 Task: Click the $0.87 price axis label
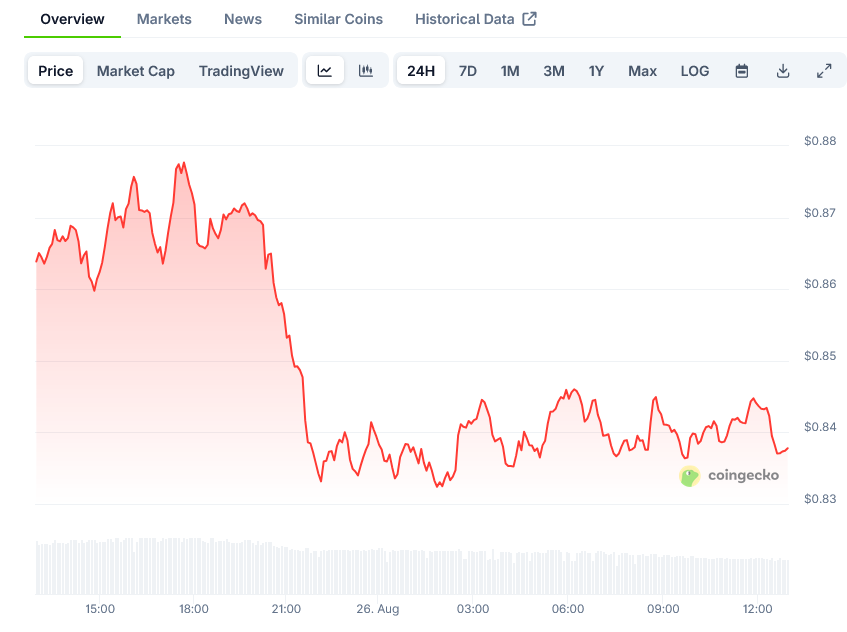pos(820,213)
